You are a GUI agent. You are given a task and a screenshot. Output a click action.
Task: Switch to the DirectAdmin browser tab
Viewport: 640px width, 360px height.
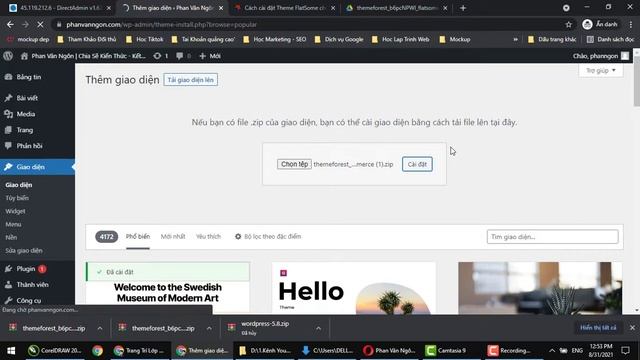coord(60,8)
